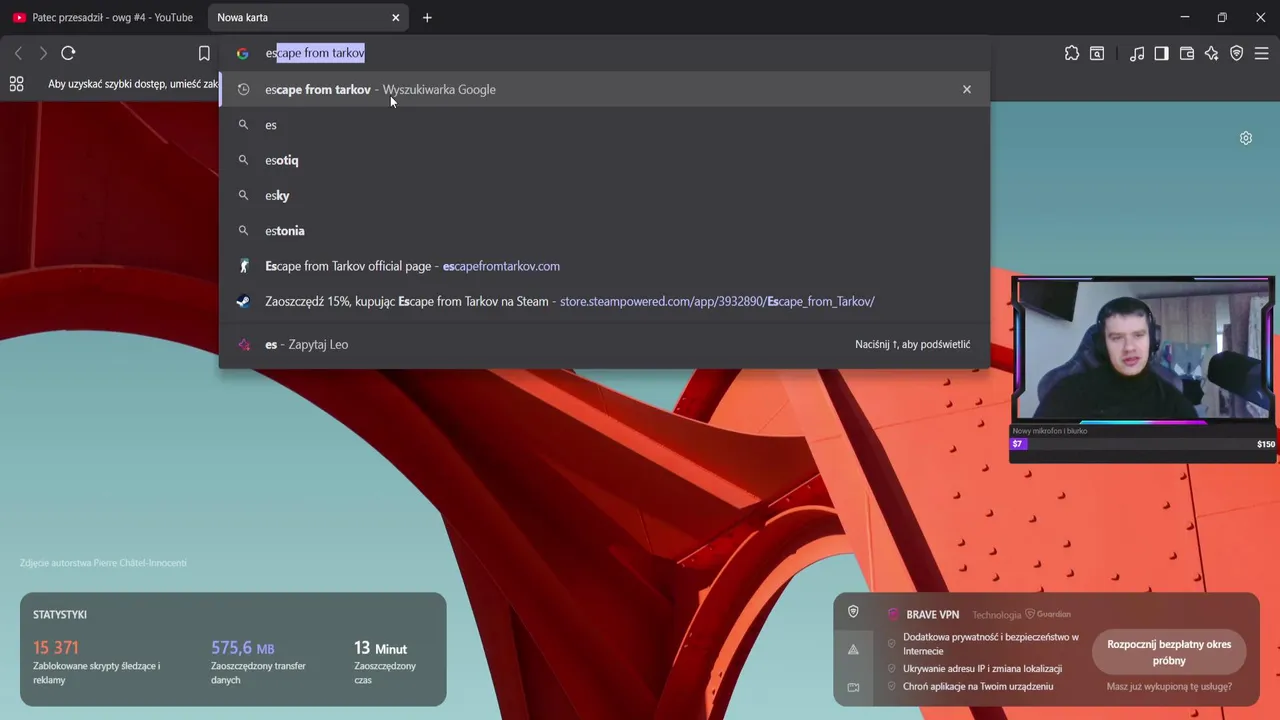This screenshot has height=720, width=1280.
Task: Open the Extensions puzzle icon
Action: tap(1072, 53)
